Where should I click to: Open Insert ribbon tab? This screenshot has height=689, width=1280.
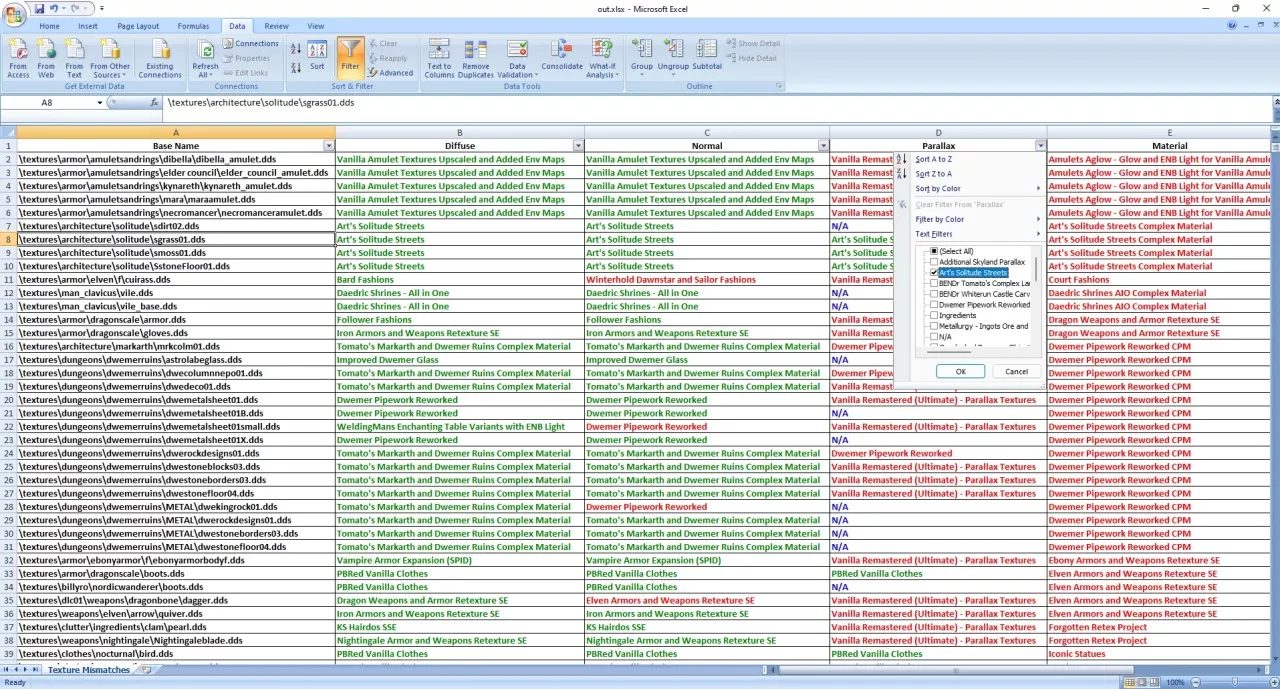tap(88, 26)
